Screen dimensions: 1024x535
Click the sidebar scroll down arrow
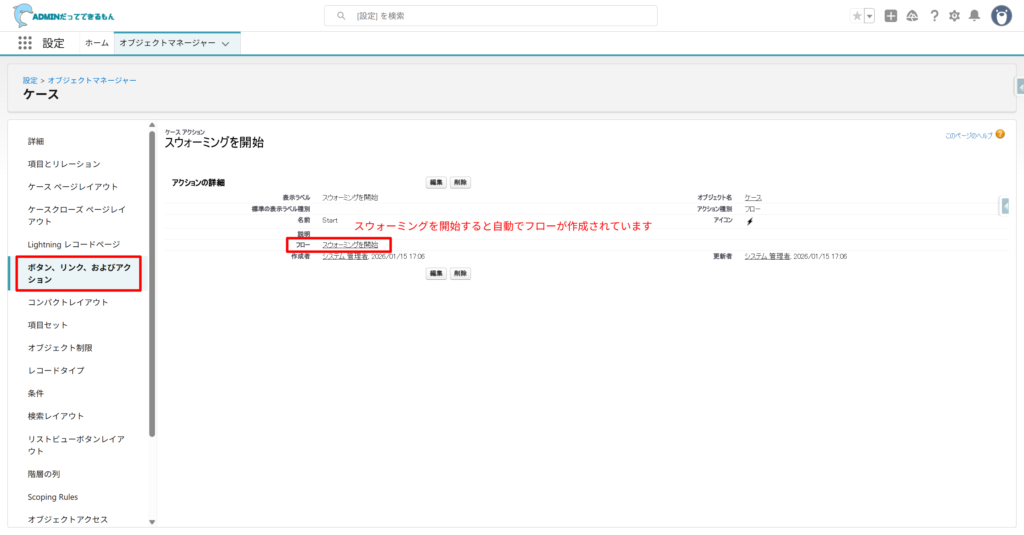click(152, 521)
